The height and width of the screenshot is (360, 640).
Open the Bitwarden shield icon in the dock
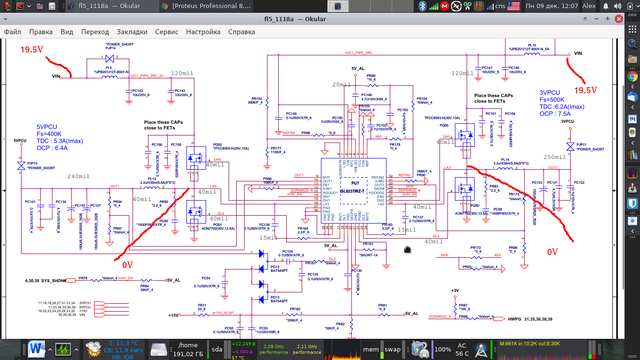[632, 203]
